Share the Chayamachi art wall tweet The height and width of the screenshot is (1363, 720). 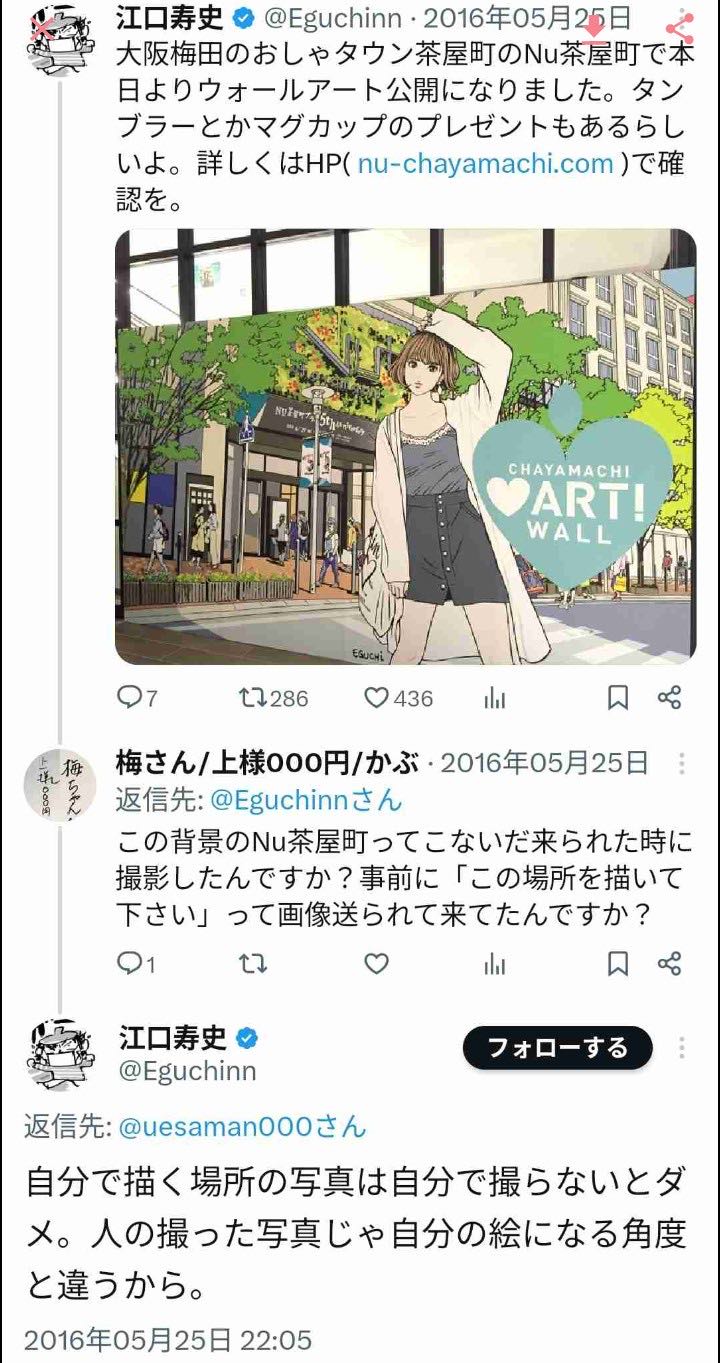pyautogui.click(x=670, y=698)
